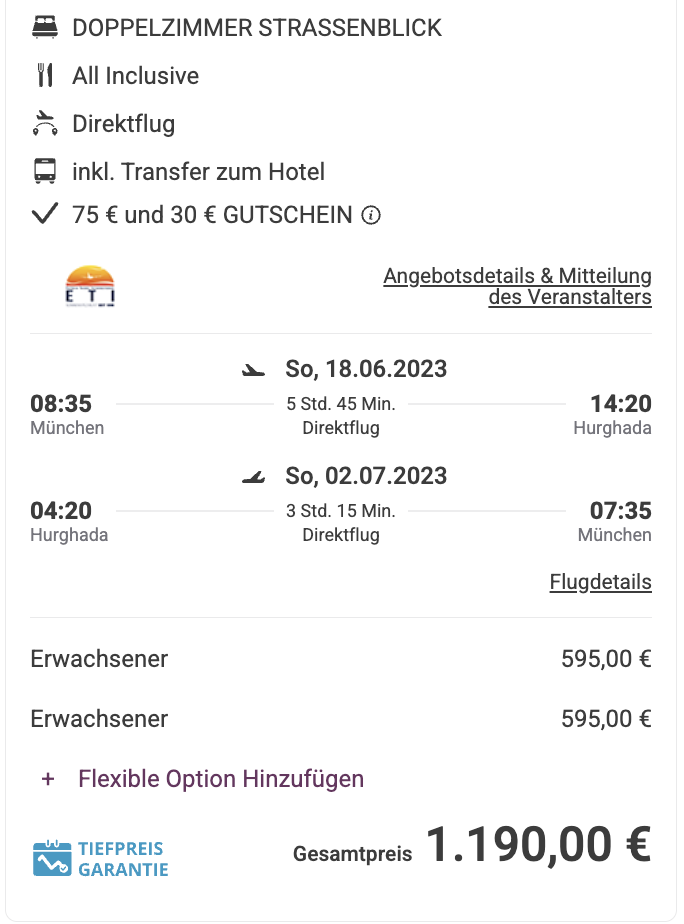Open Angebotsdetails & Mitteilung des Veranstalters link
This screenshot has height=924, width=684.
pos(517,286)
